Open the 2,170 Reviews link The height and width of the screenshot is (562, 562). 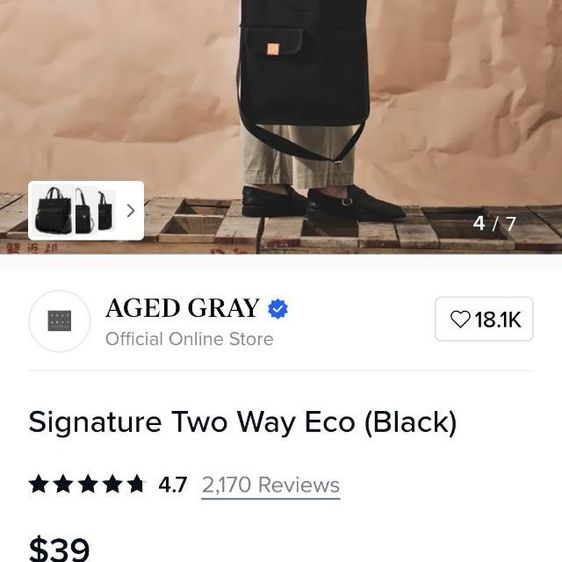click(x=271, y=485)
